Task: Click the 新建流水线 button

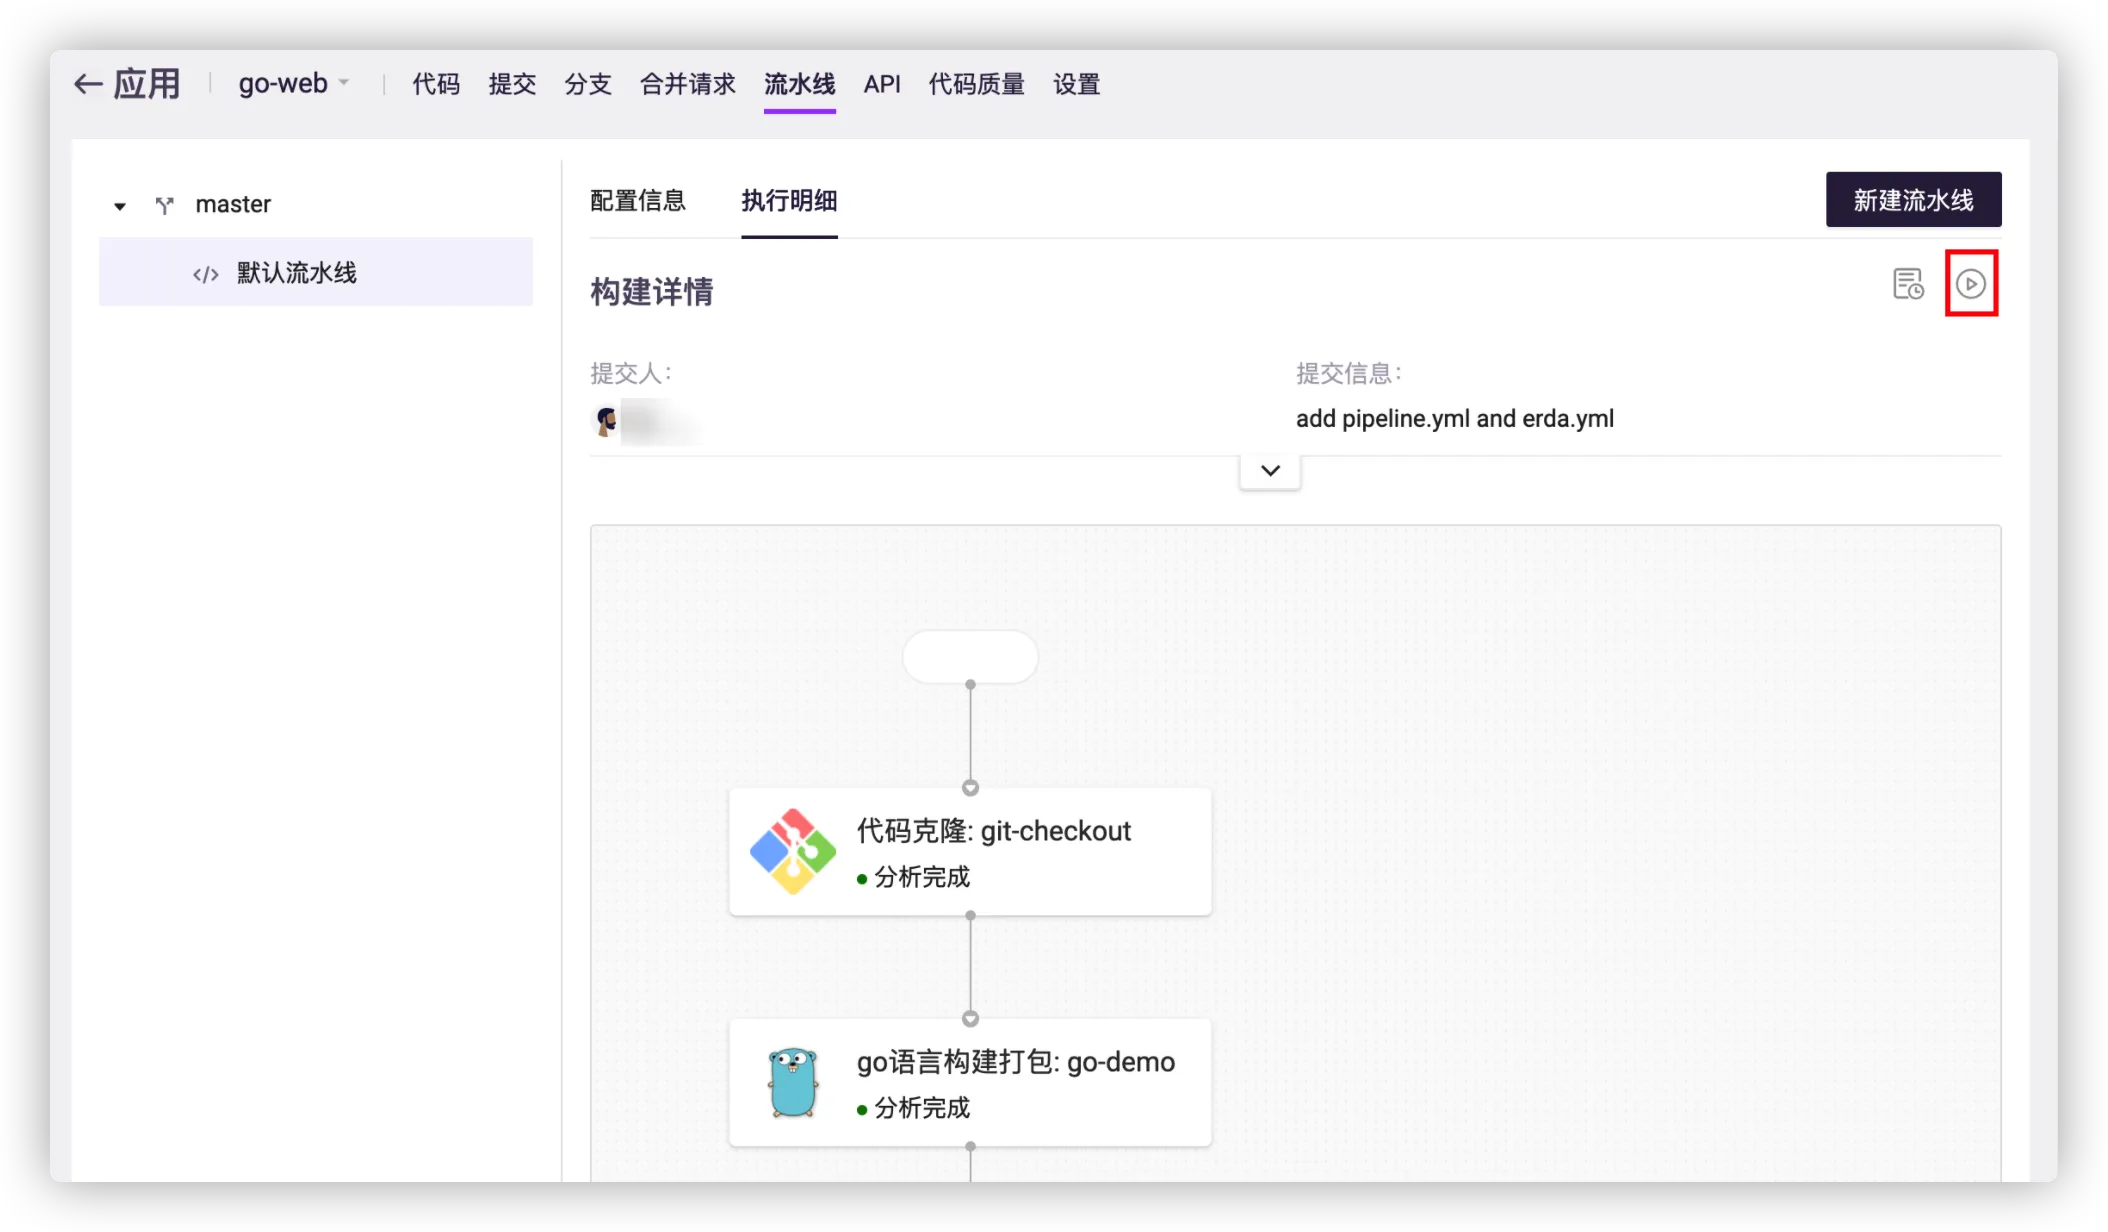Action: pos(1913,200)
